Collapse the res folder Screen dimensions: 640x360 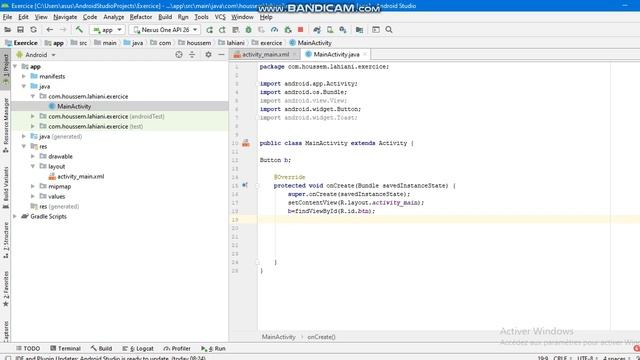click(x=24, y=146)
